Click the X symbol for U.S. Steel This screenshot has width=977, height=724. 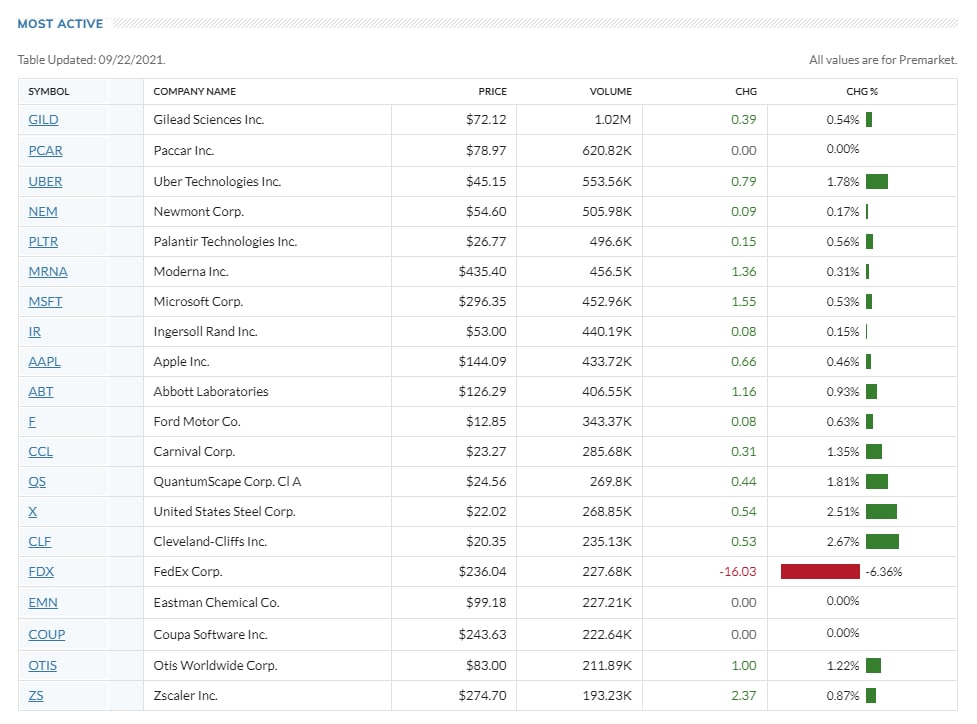32,512
